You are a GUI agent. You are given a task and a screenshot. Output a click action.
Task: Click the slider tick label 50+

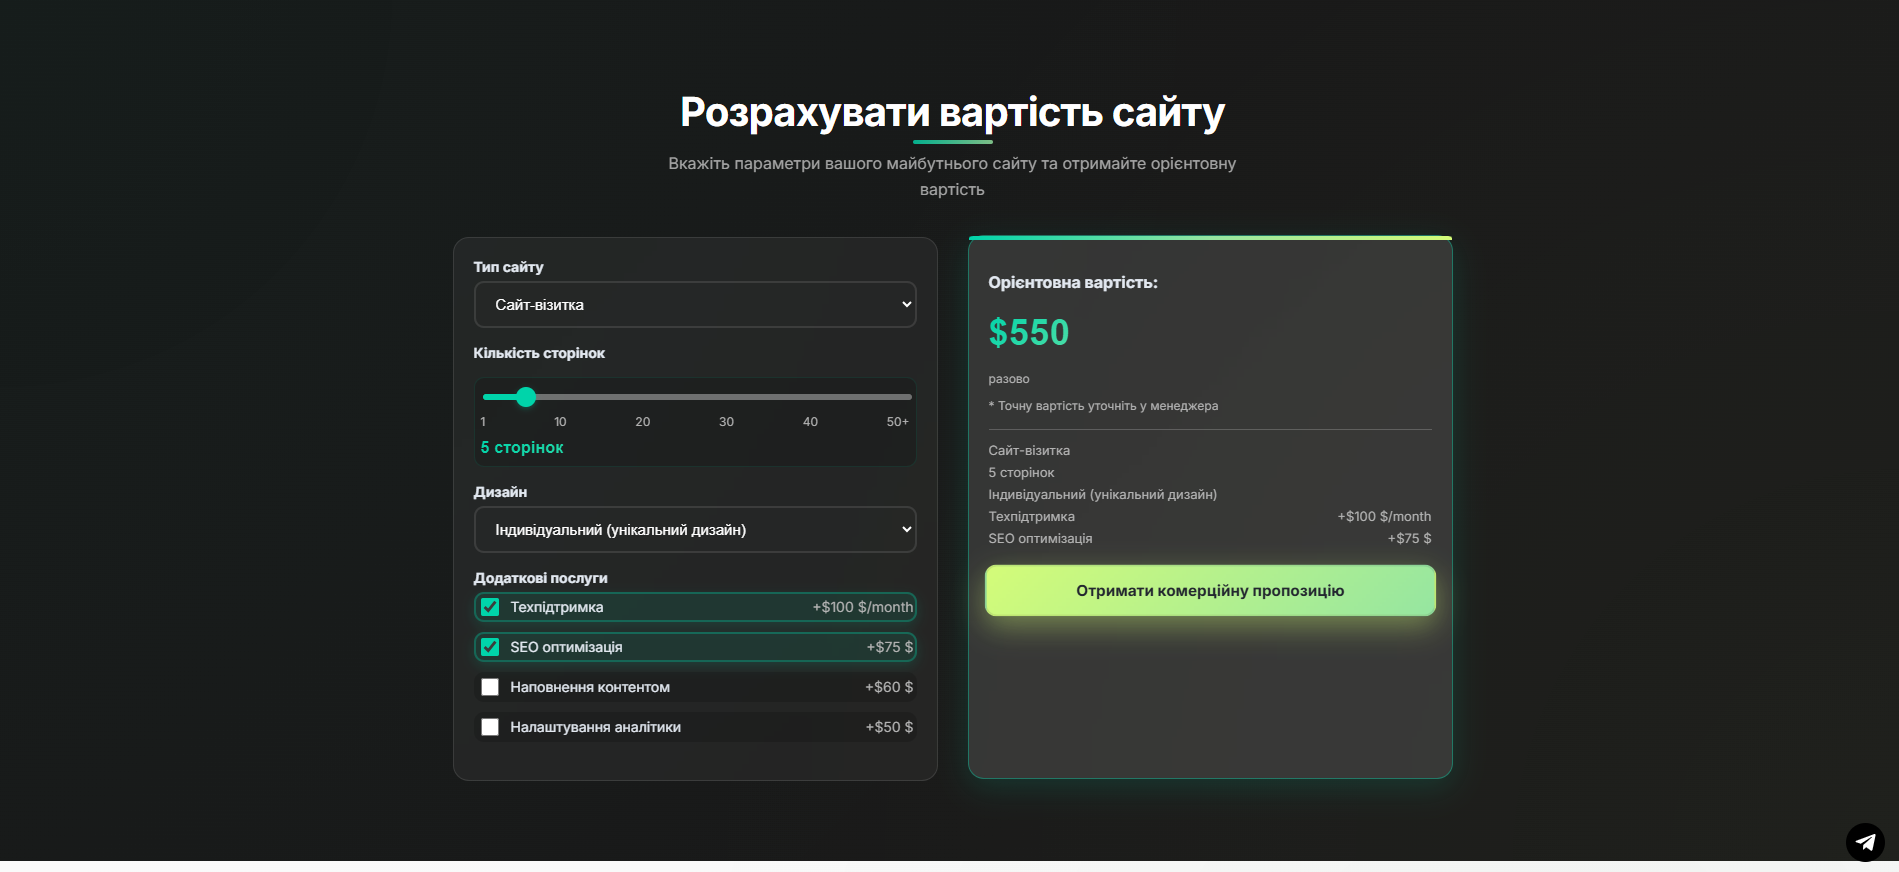(x=897, y=422)
